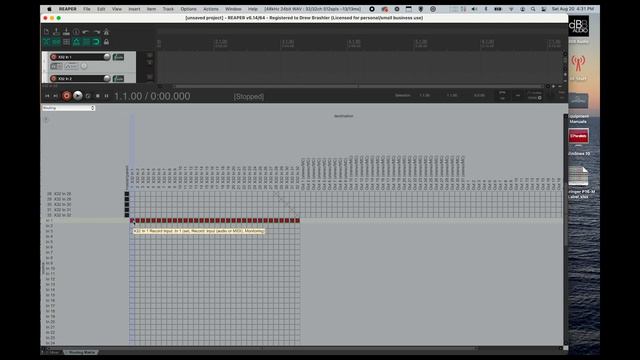Open the Routing view mode dropdown
Viewport: 640px width, 360px height.
point(69,108)
